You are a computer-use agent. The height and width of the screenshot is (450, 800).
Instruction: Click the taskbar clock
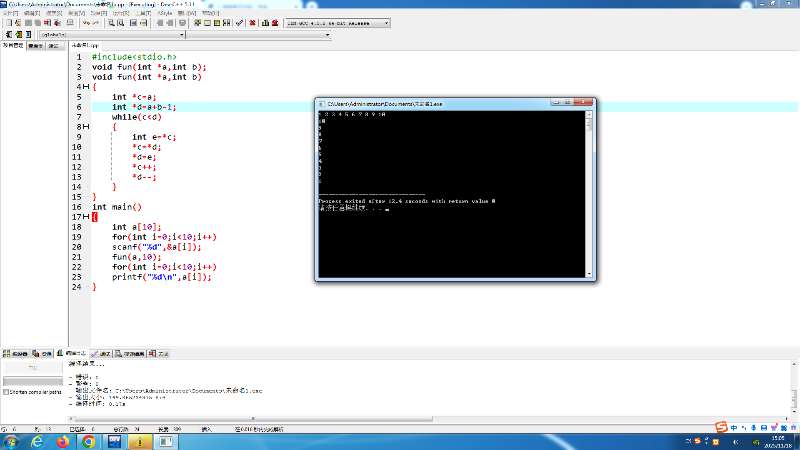(778, 442)
